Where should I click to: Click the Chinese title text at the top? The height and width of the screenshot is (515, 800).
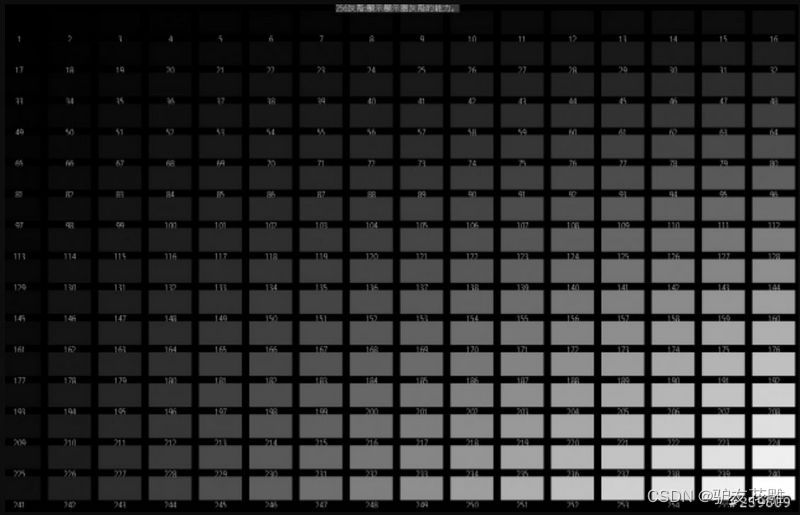point(397,8)
